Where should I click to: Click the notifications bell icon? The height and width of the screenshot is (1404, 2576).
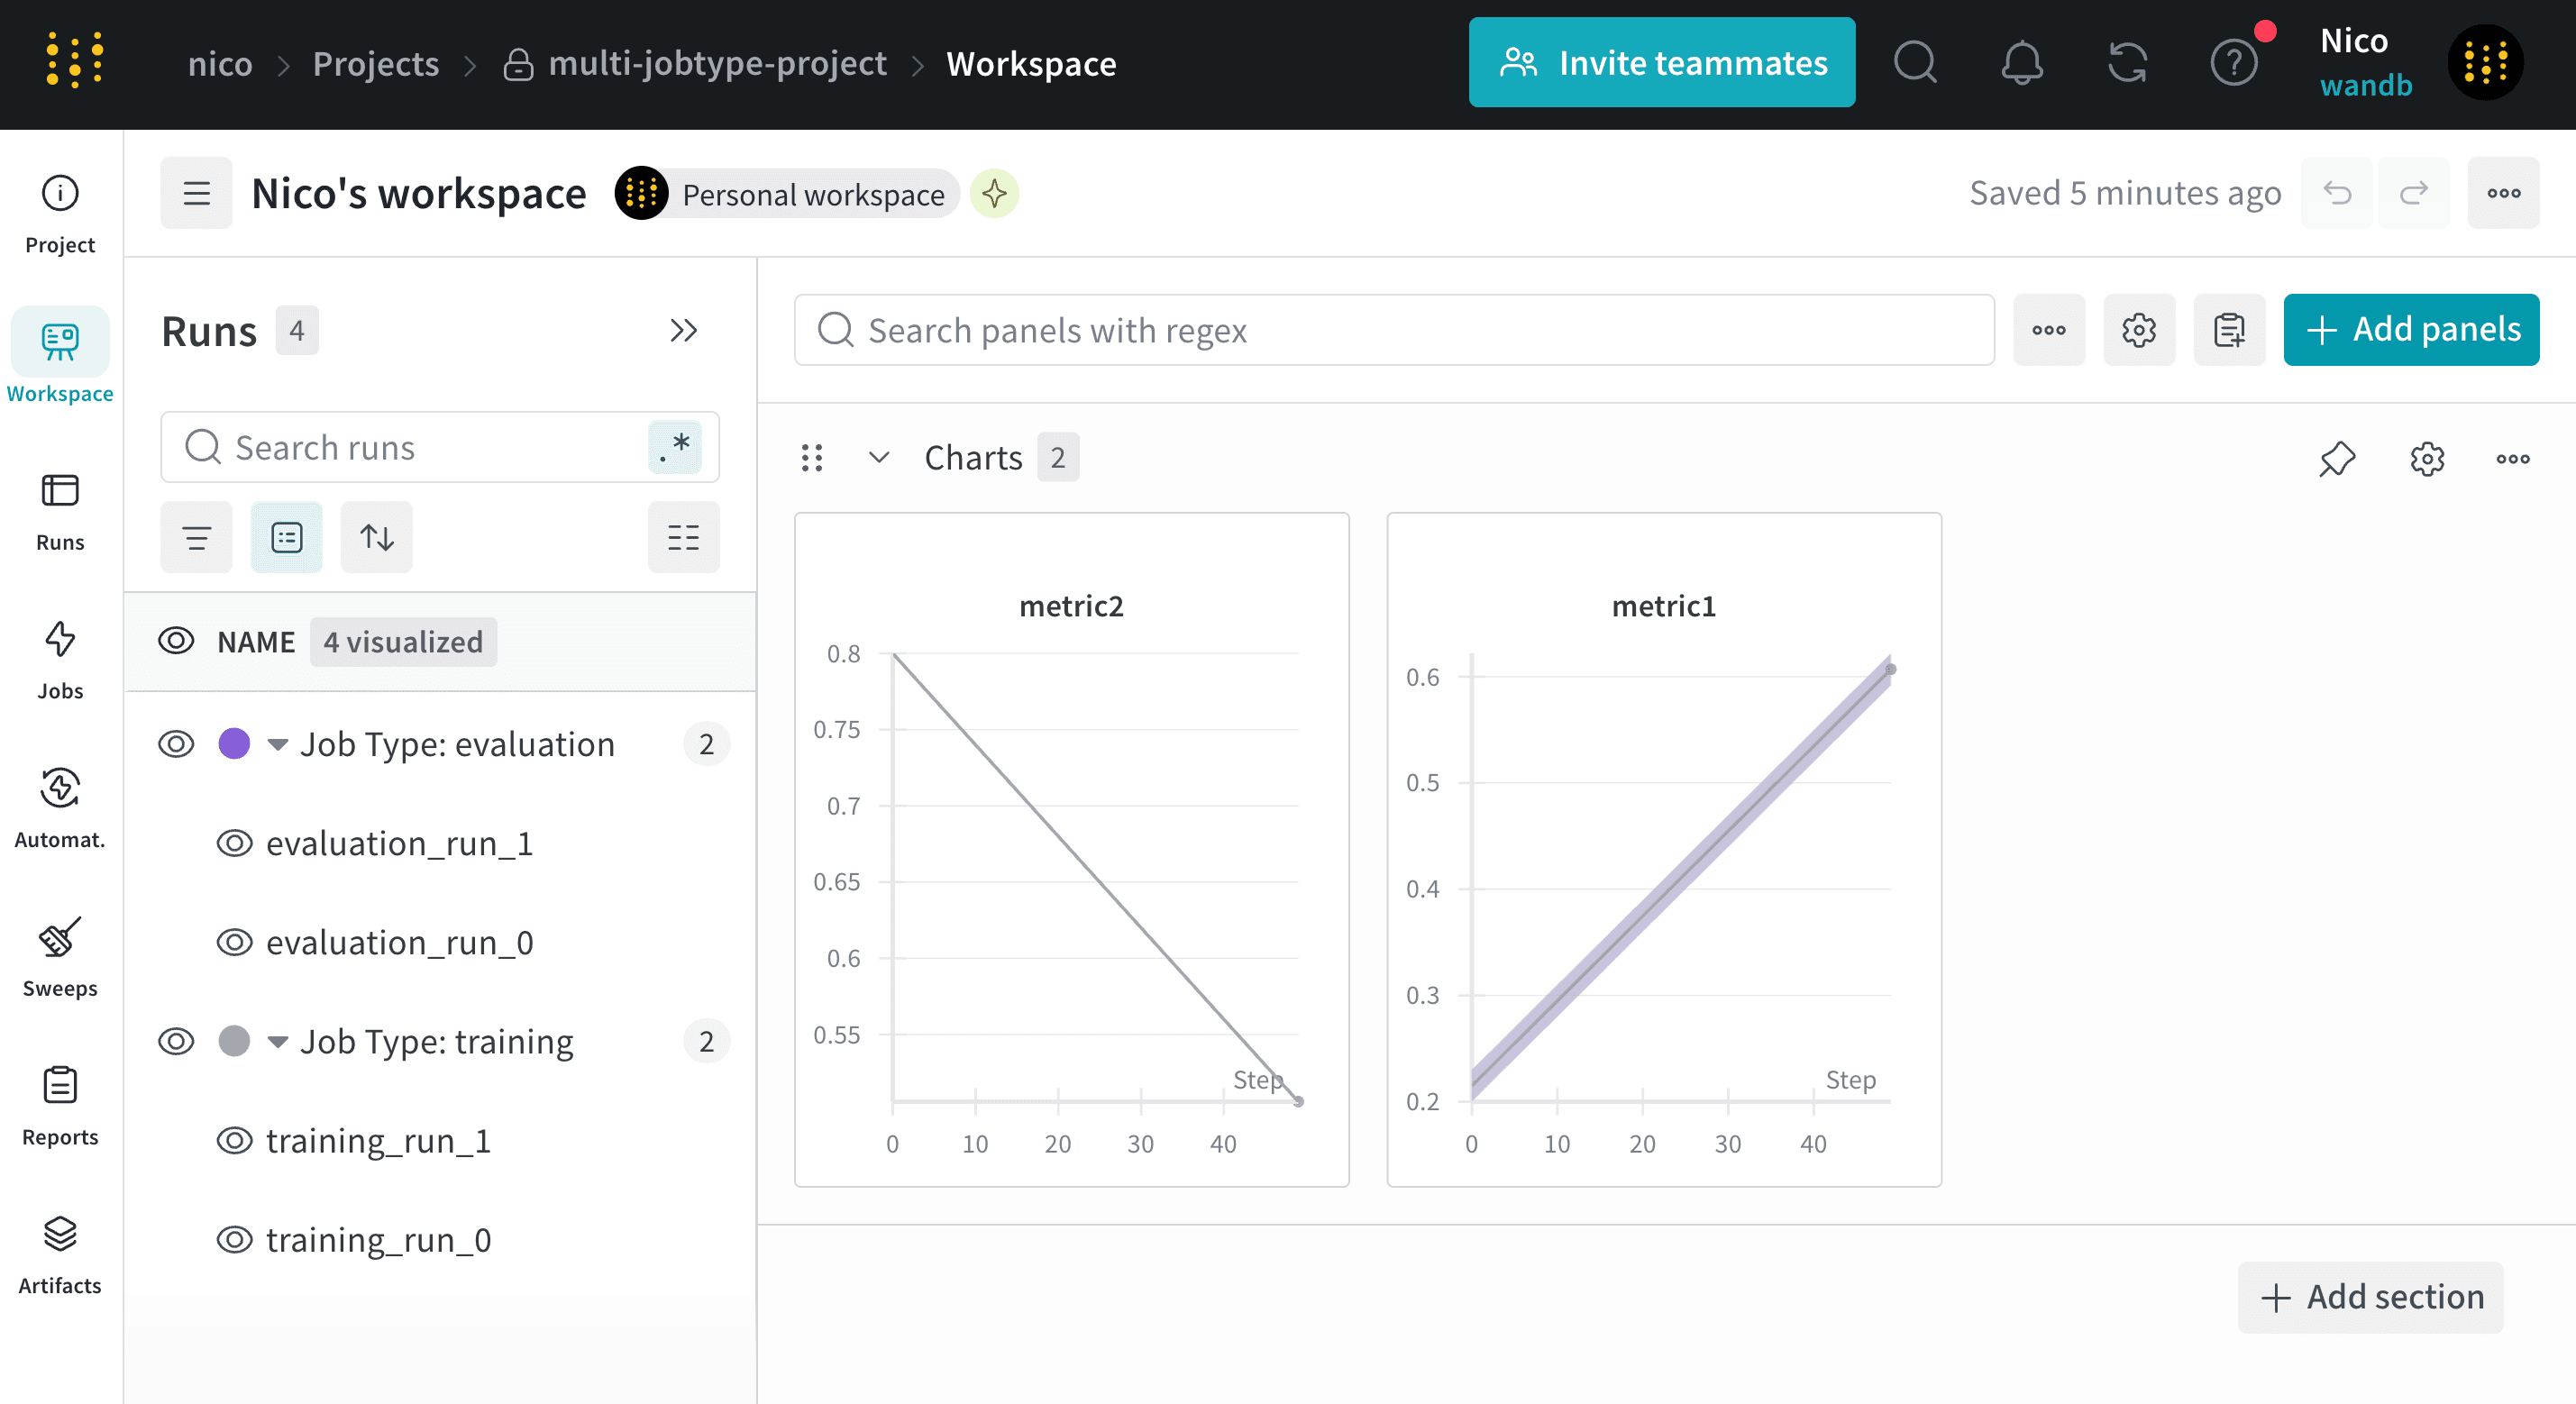[x=2021, y=63]
